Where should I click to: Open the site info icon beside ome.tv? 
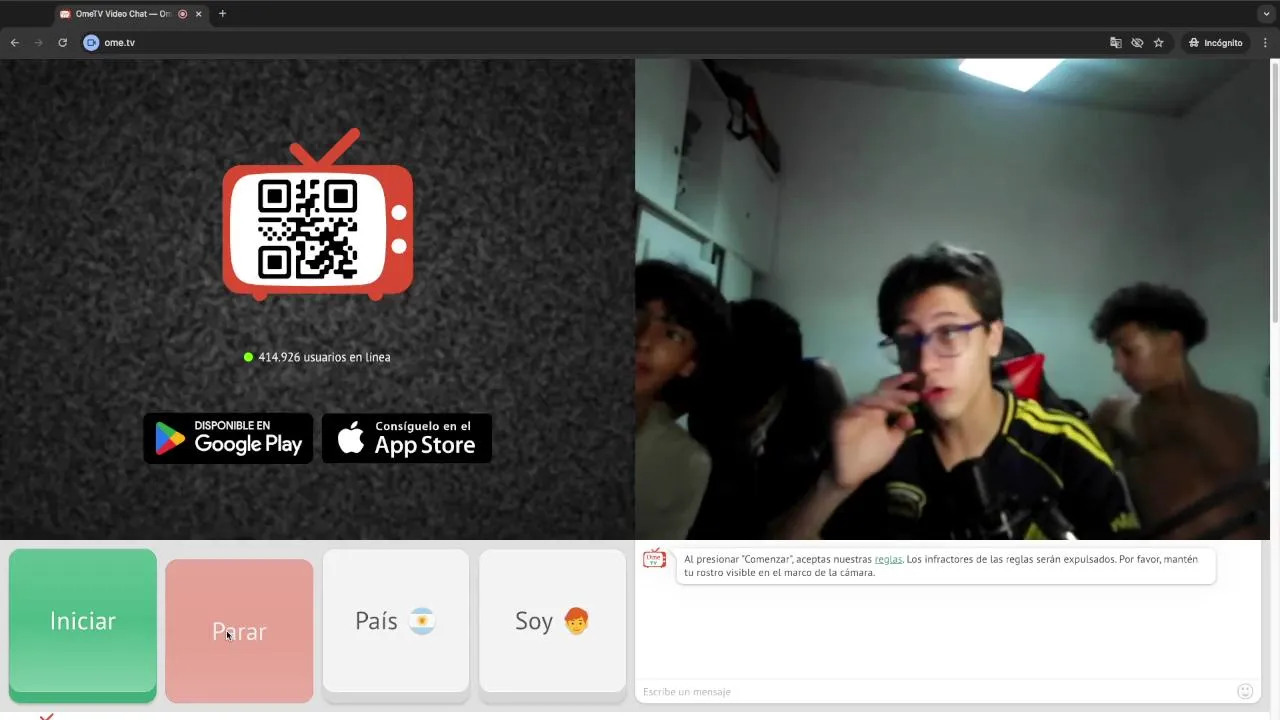point(91,43)
